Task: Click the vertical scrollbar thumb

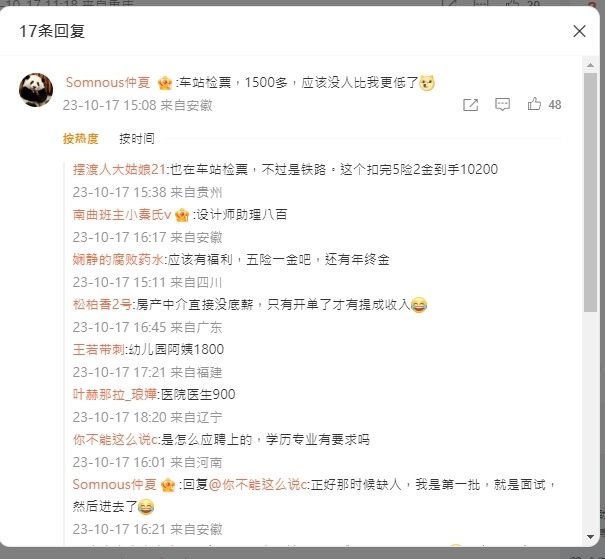Action: 590,192
